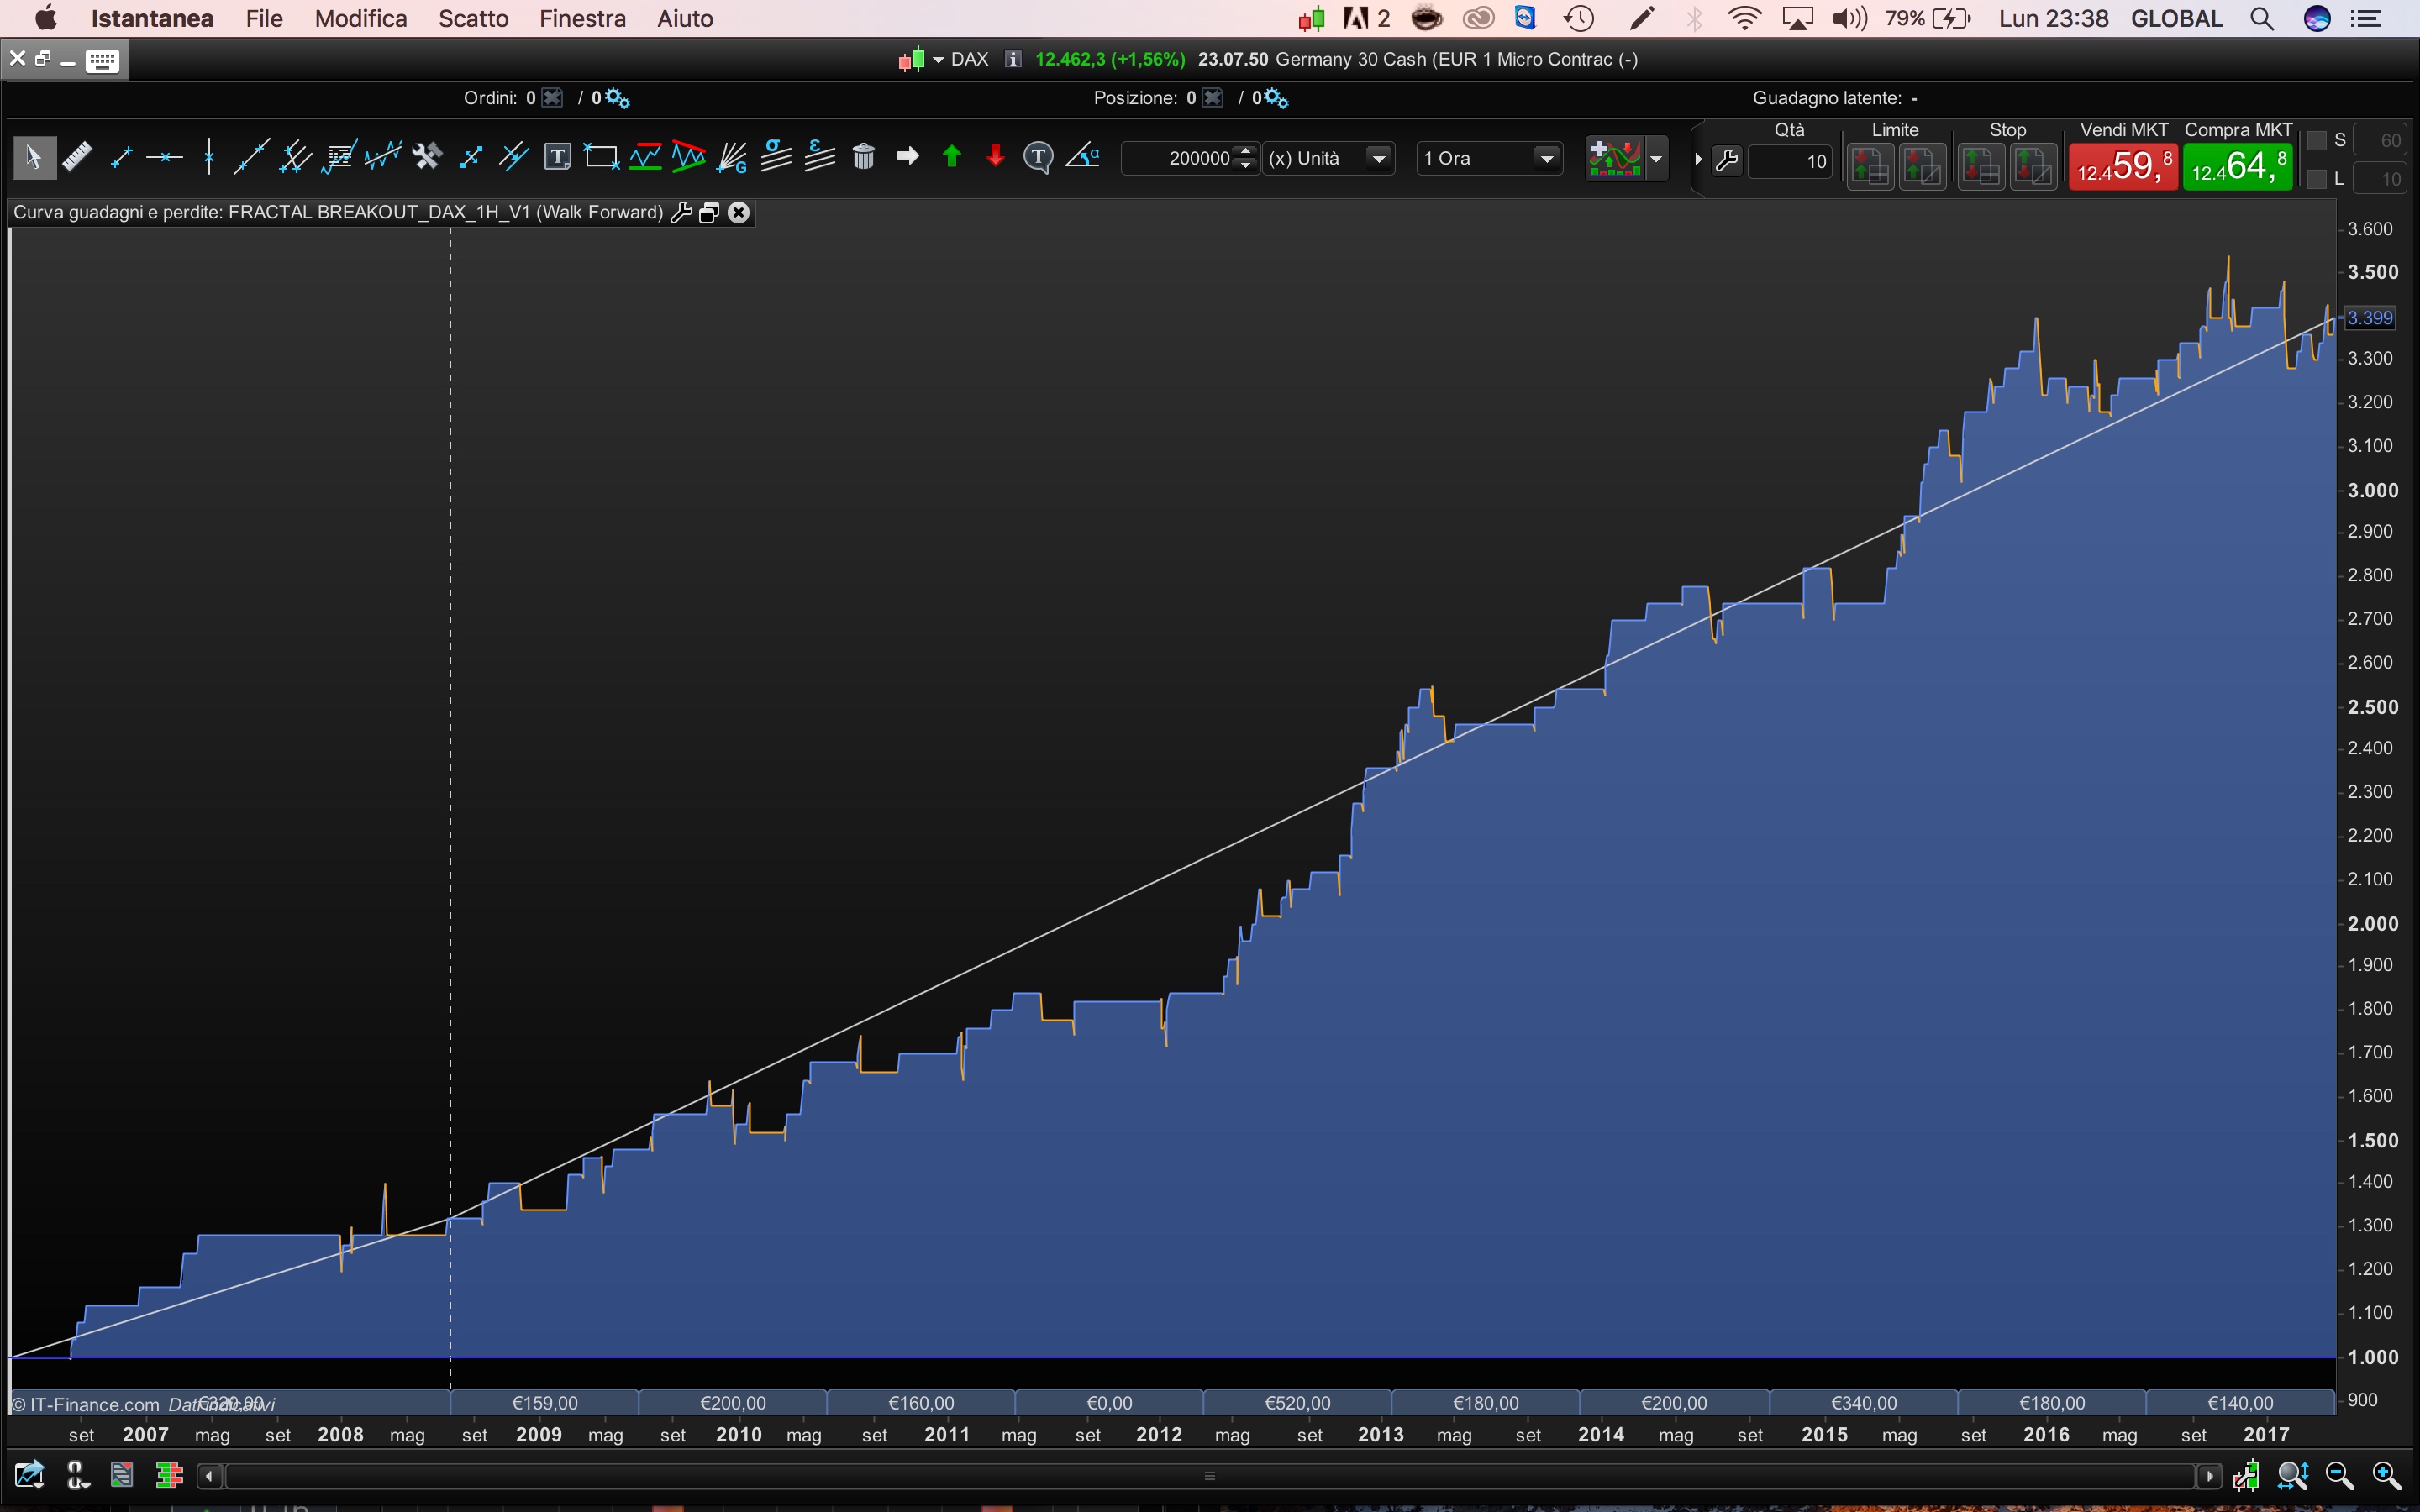Select the ruler measurement tool
The height and width of the screenshot is (1512, 2420).
[77, 157]
